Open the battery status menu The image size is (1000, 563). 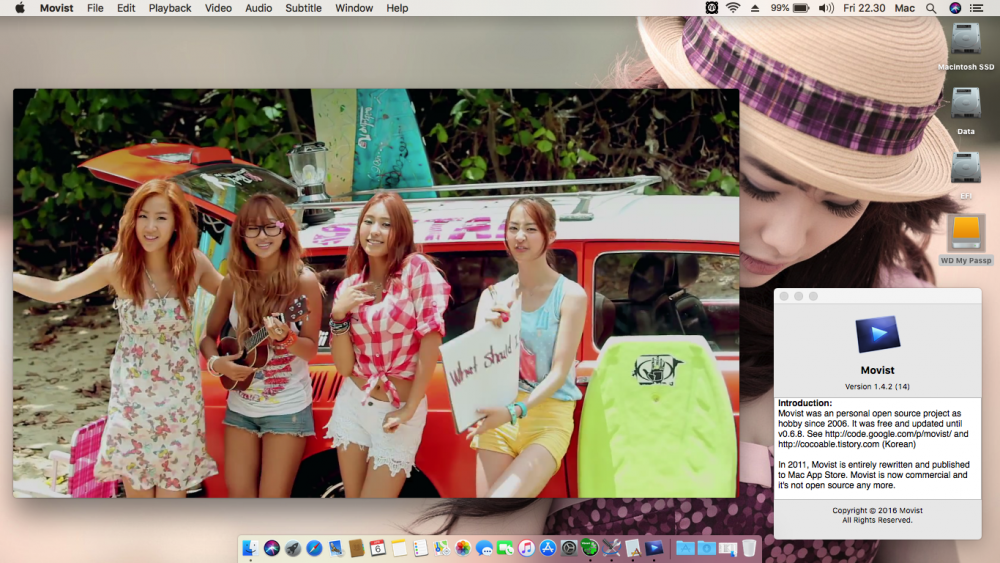point(790,8)
